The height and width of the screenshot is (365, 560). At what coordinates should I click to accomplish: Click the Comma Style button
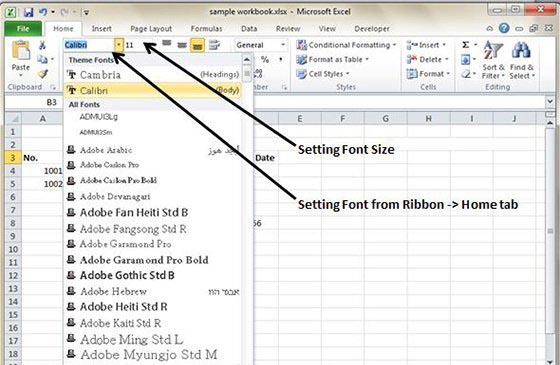click(x=281, y=59)
